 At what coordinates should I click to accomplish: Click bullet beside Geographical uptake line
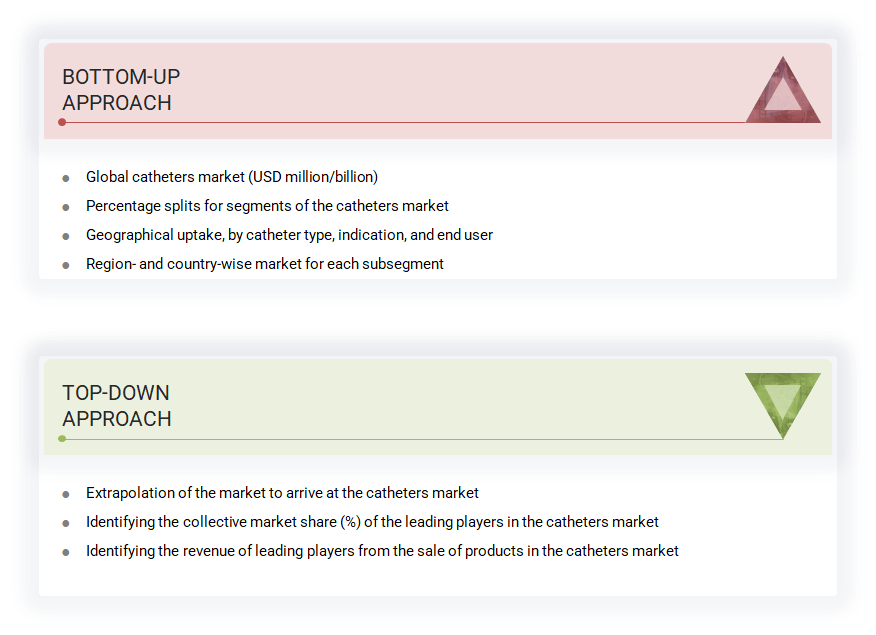coord(66,236)
